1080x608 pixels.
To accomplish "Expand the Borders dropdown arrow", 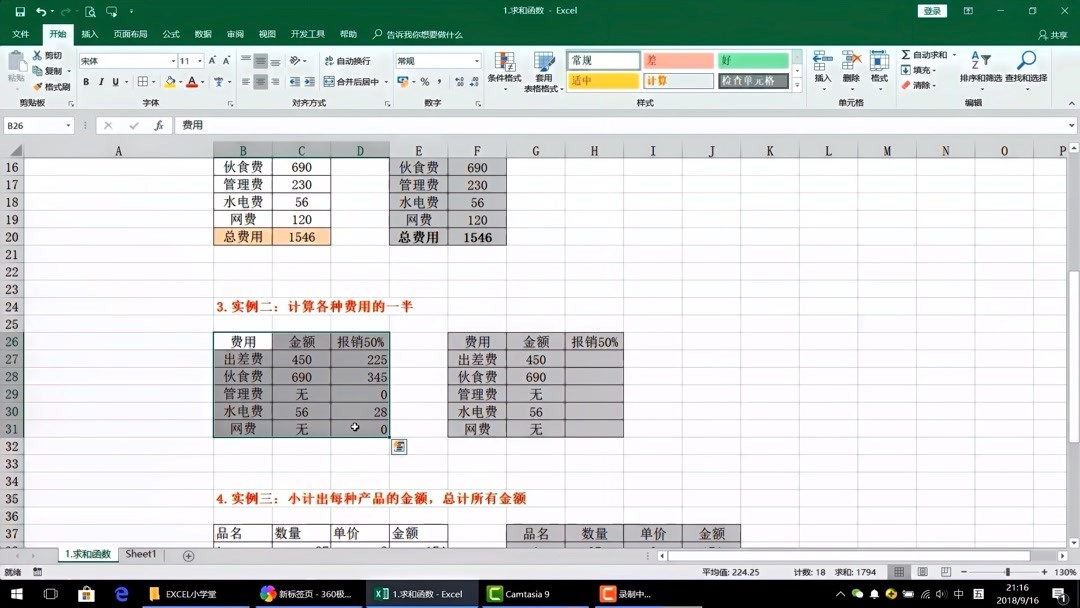I will (153, 81).
